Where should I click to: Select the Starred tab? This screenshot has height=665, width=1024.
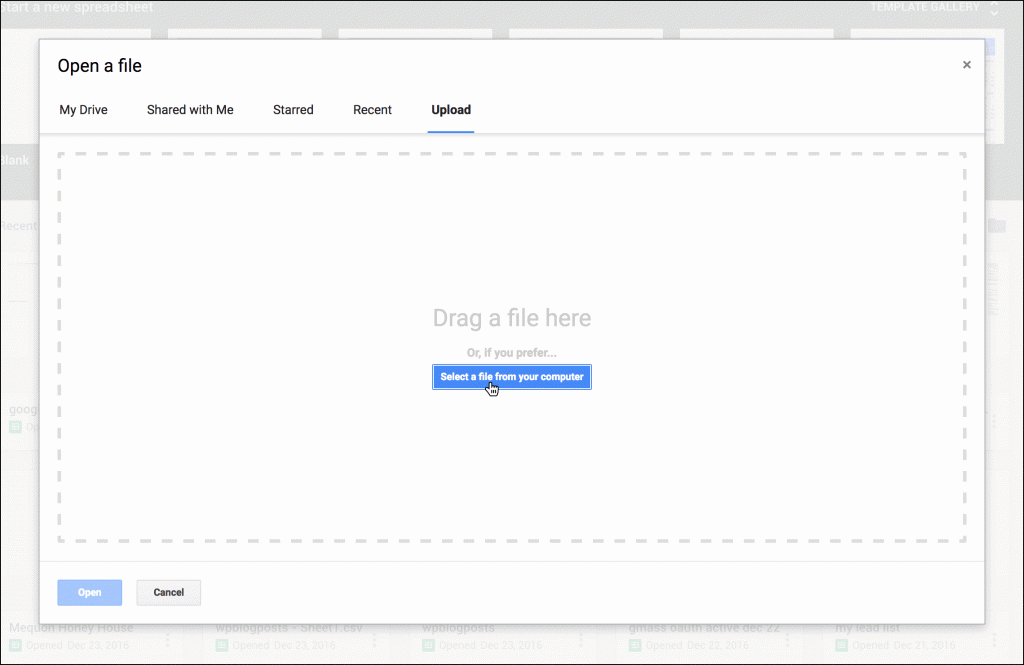tap(293, 110)
